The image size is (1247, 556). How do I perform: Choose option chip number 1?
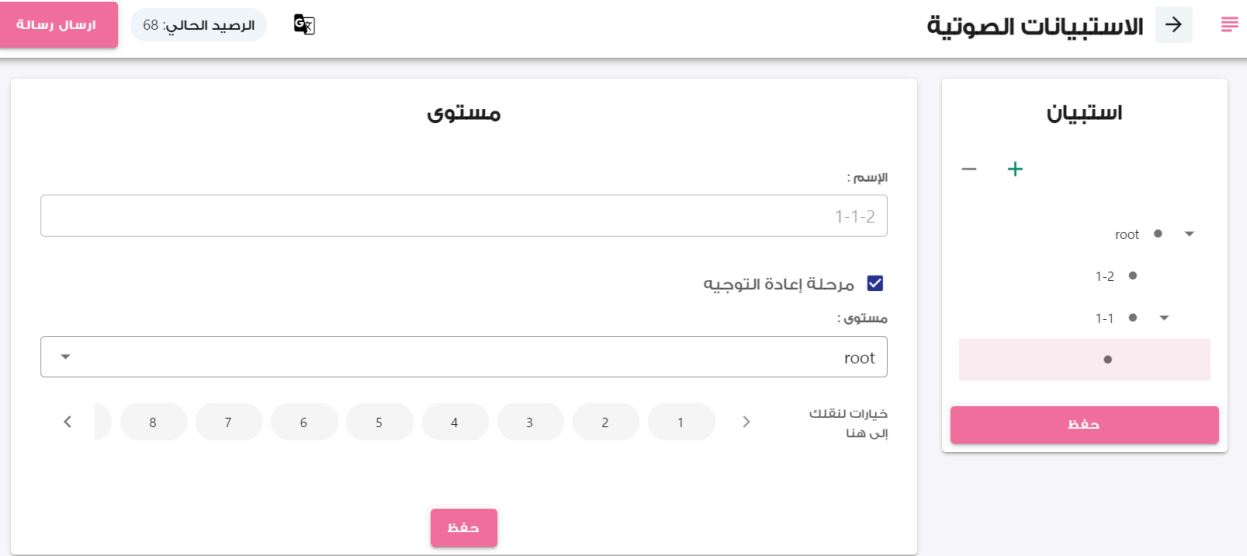pyautogui.click(x=681, y=422)
